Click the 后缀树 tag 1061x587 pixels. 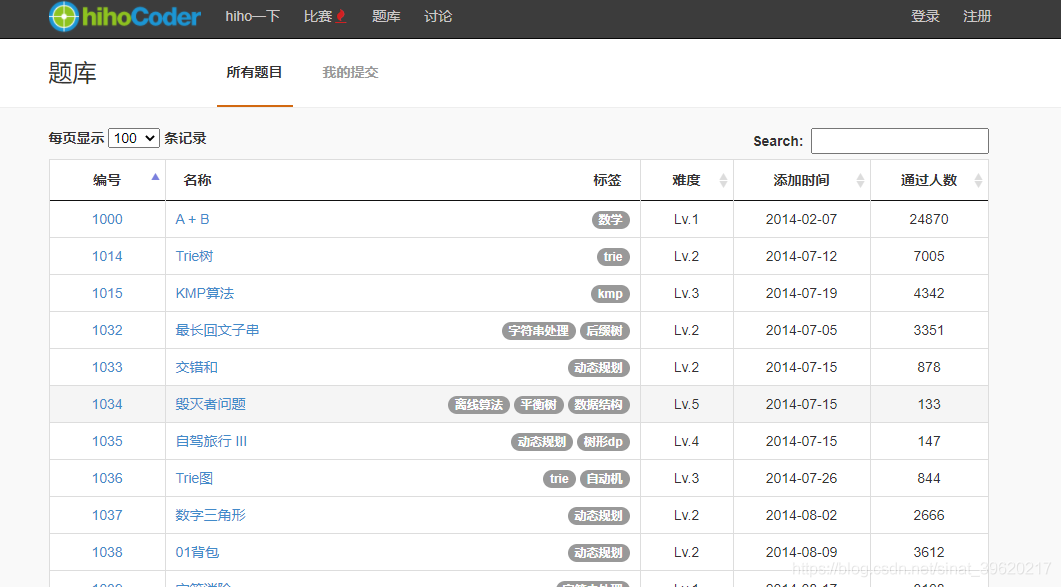tap(605, 330)
